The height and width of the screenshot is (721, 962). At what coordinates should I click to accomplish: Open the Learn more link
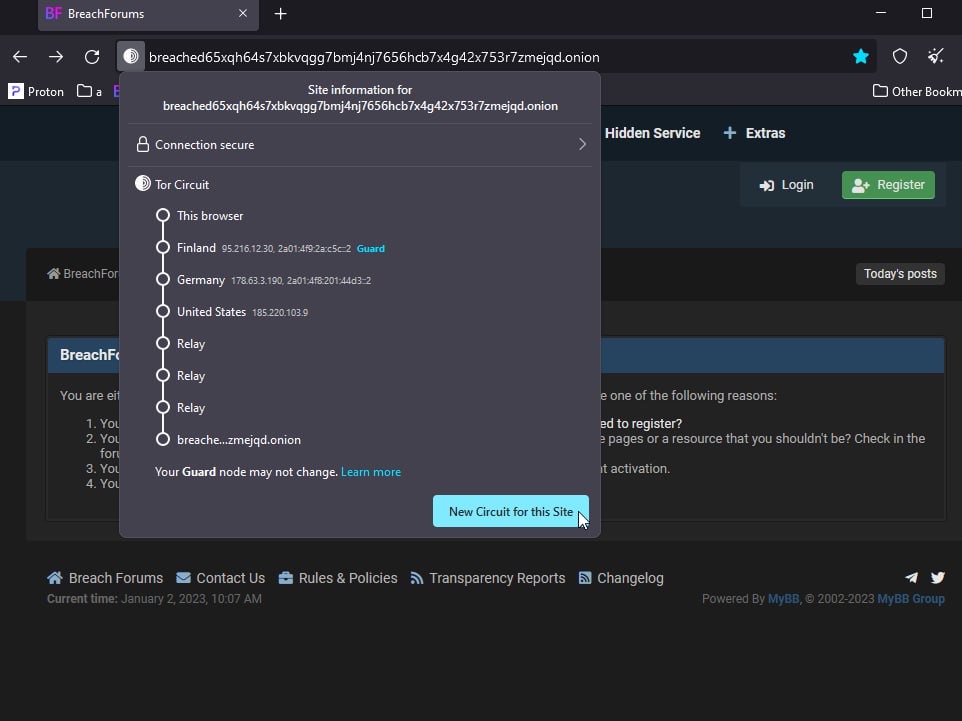371,472
